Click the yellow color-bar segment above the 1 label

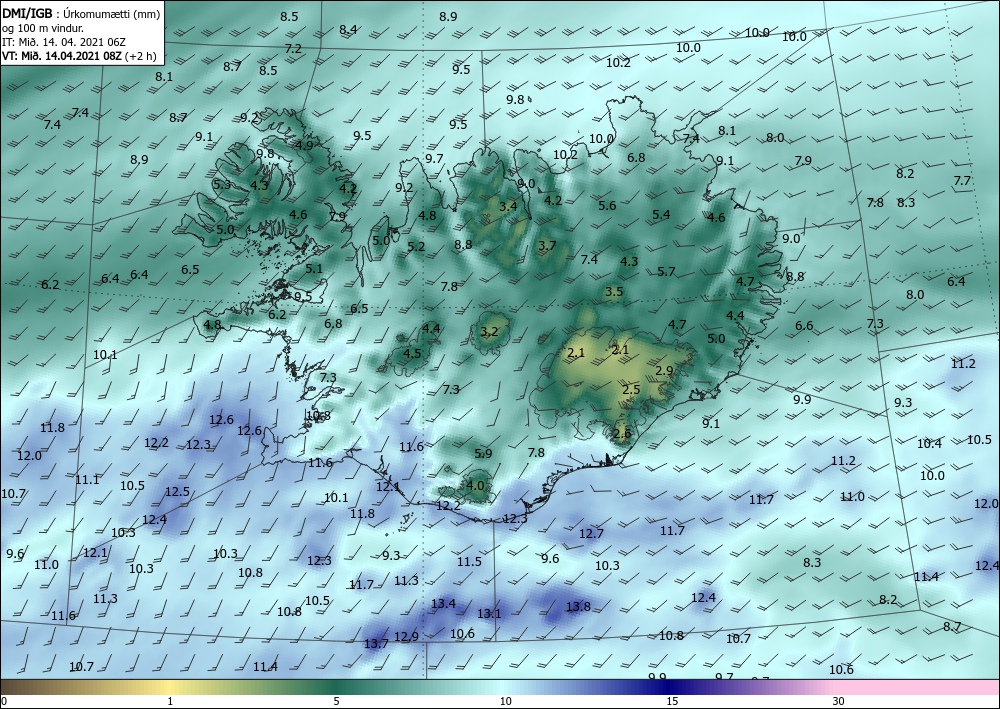pyautogui.click(x=170, y=687)
